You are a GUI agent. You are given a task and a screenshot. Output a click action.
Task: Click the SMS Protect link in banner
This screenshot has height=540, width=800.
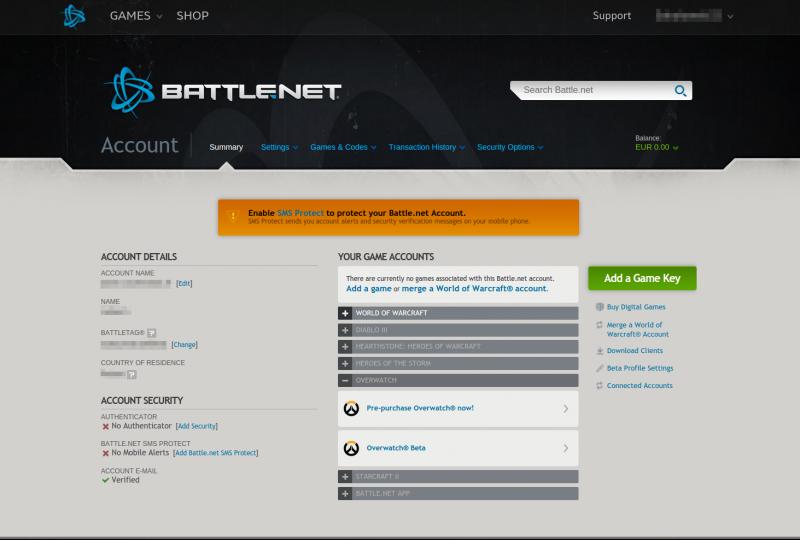tap(301, 213)
